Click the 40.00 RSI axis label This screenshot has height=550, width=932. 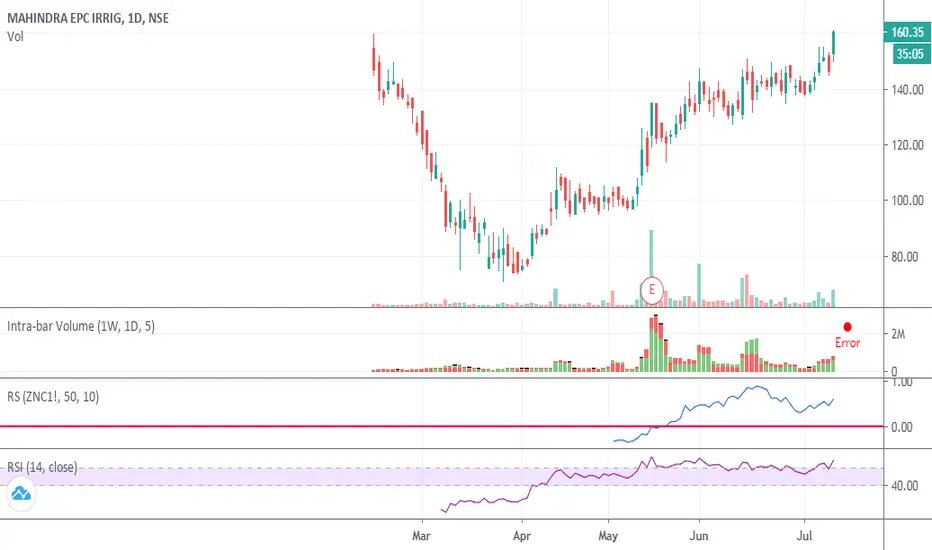click(x=905, y=486)
